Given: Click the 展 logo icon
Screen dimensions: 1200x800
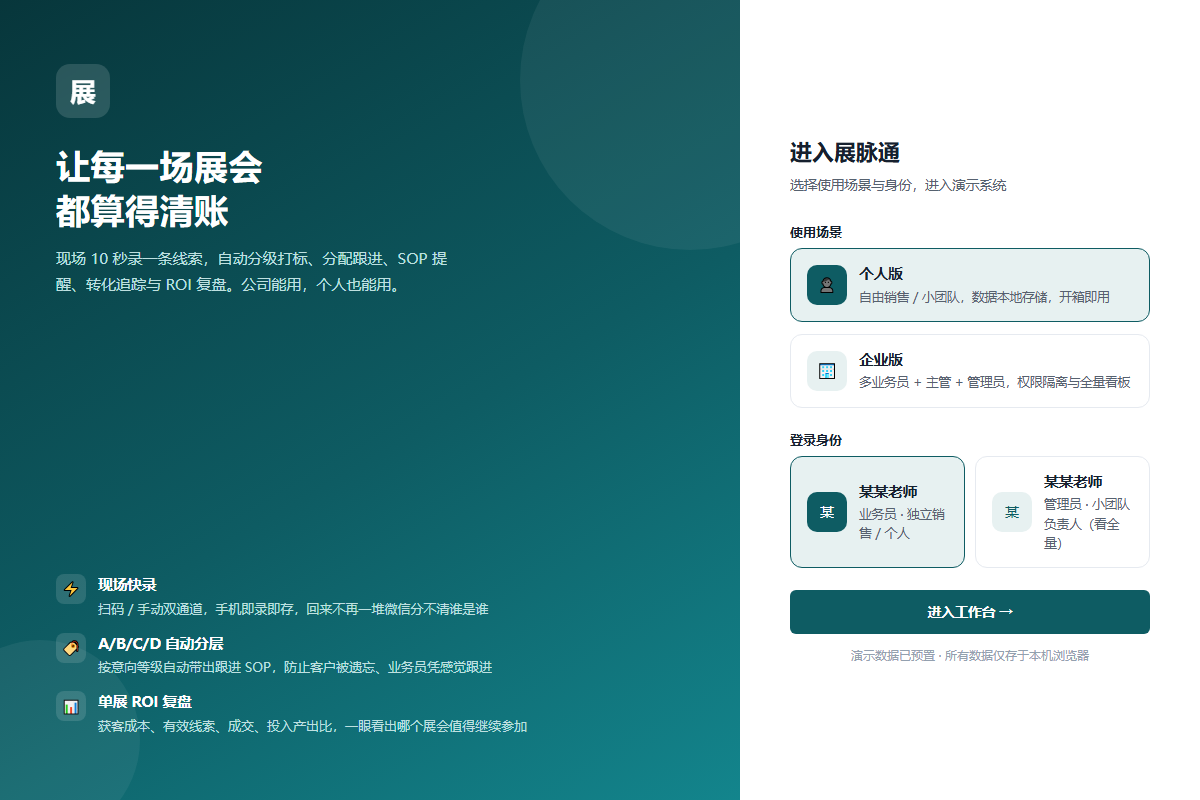Looking at the screenshot, I should [83, 91].
